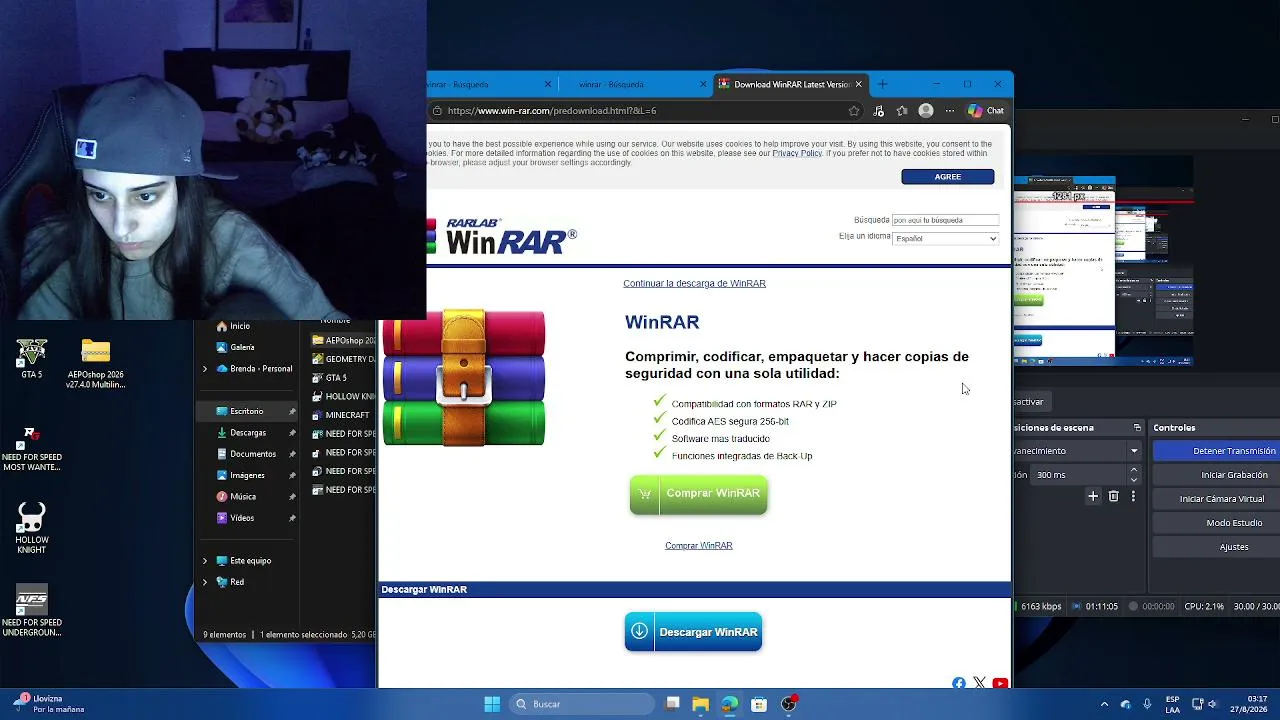Viewport: 1280px width, 720px height.
Task: Open Copilot Chat in the browser
Action: pos(986,111)
